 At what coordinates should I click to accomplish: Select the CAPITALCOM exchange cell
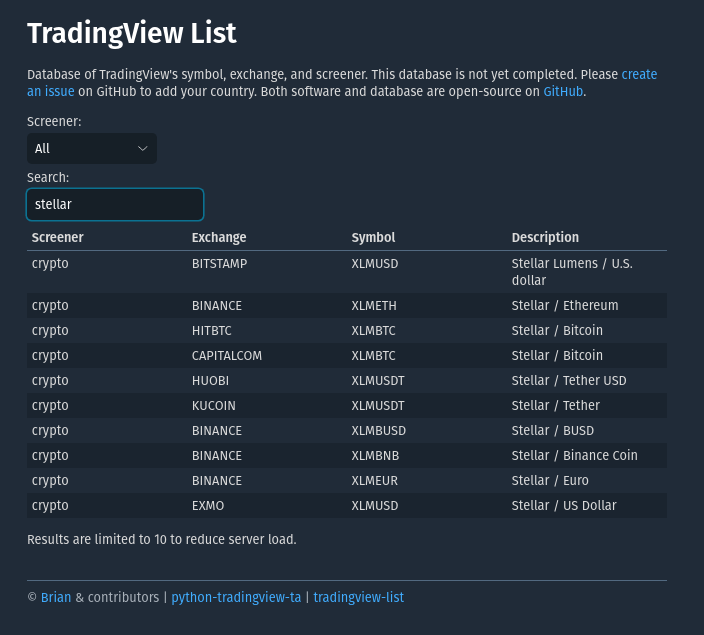click(227, 356)
